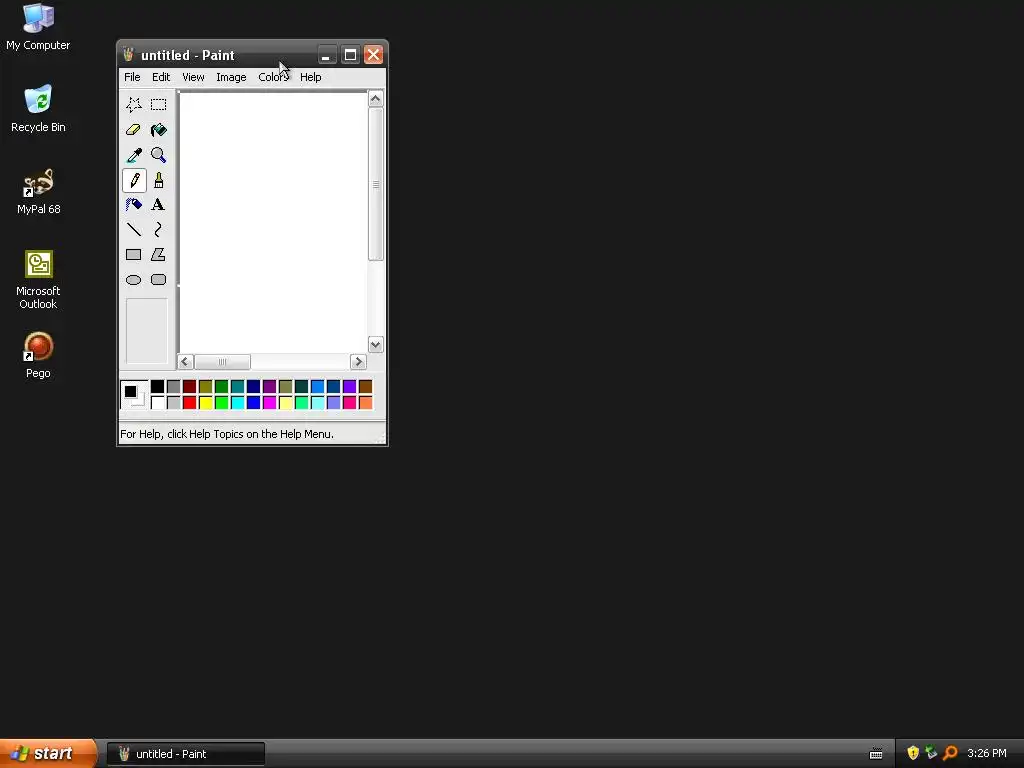This screenshot has width=1024, height=768.
Task: Choose the Polygon tool
Action: [x=158, y=255]
